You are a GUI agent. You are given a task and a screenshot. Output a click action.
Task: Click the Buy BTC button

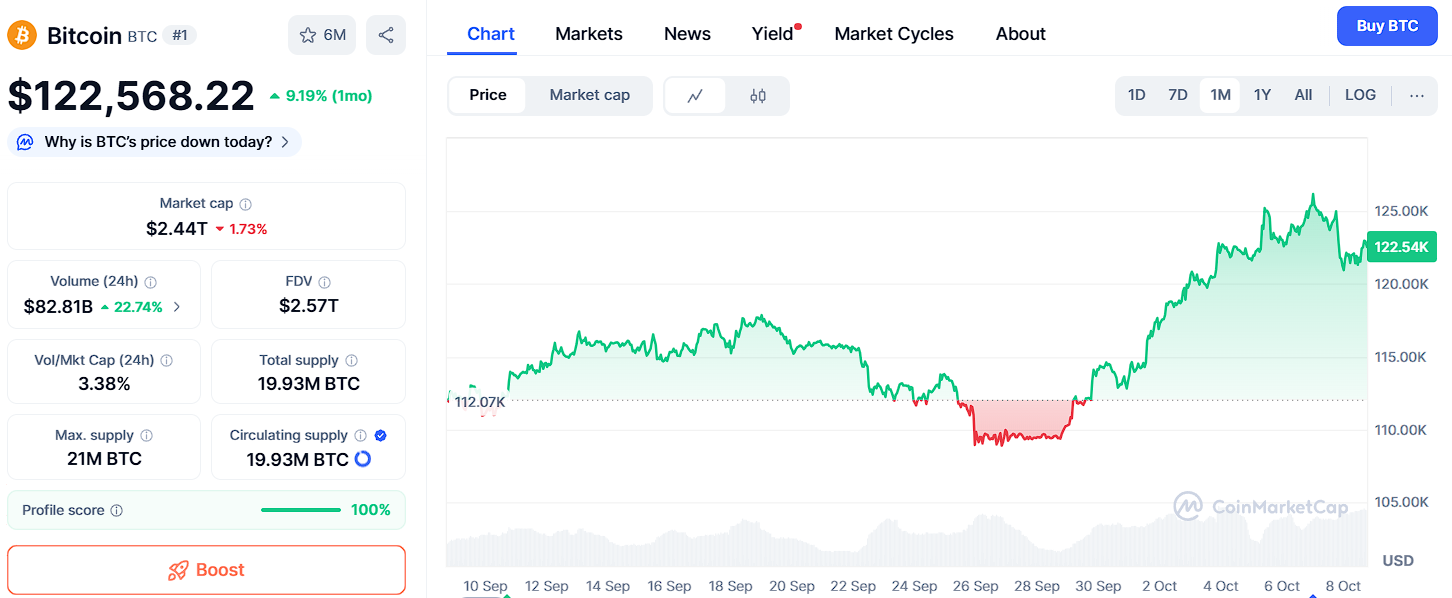pyautogui.click(x=1386, y=26)
